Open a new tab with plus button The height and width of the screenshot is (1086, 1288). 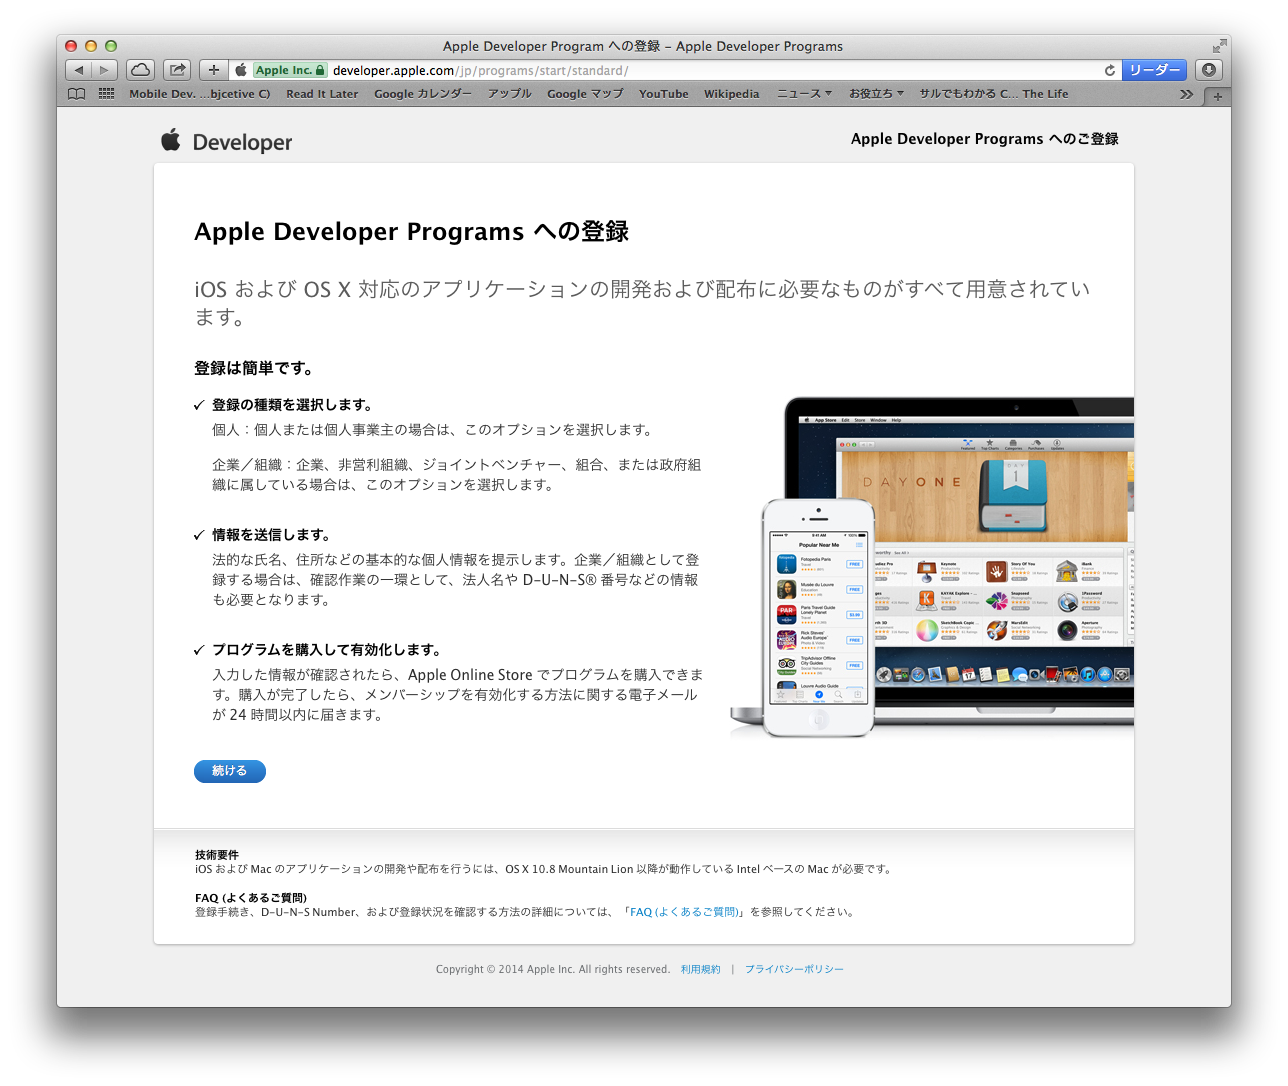pyautogui.click(x=1217, y=96)
